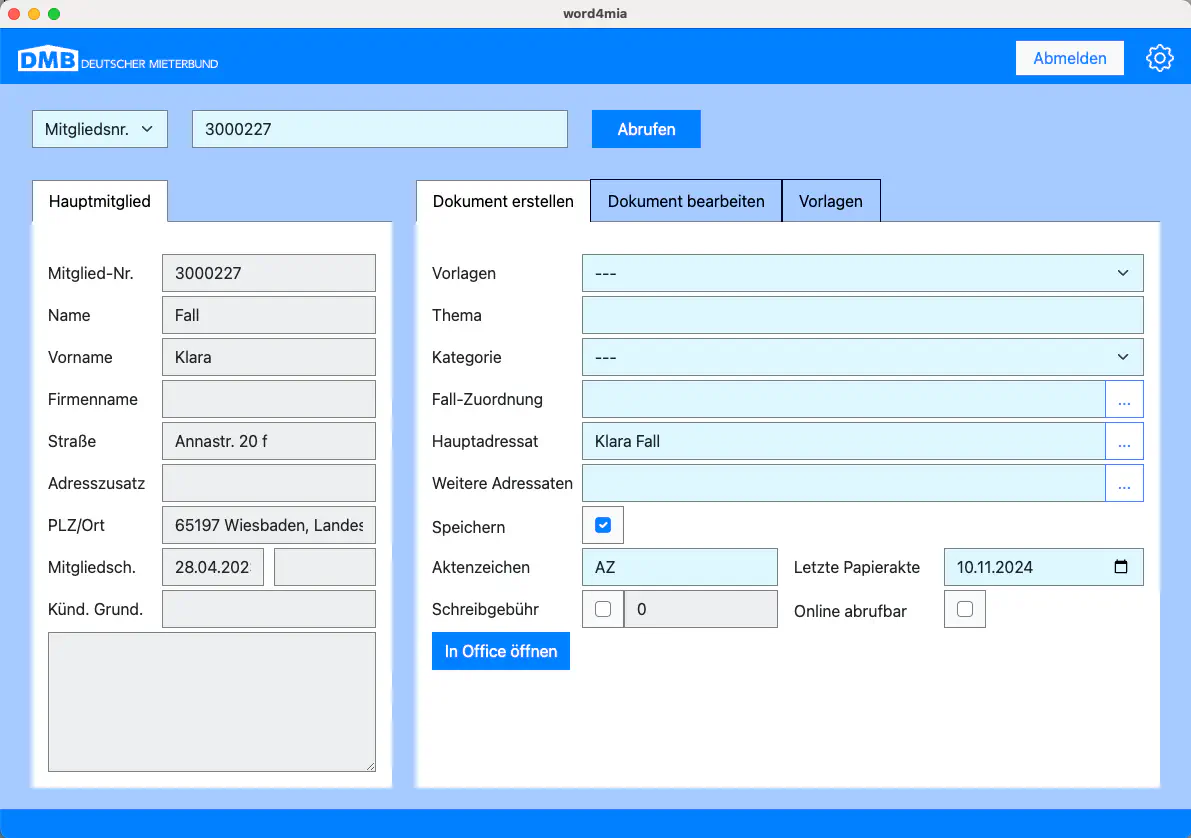Click In Office öffnen button
The width and height of the screenshot is (1191, 838).
coord(501,651)
